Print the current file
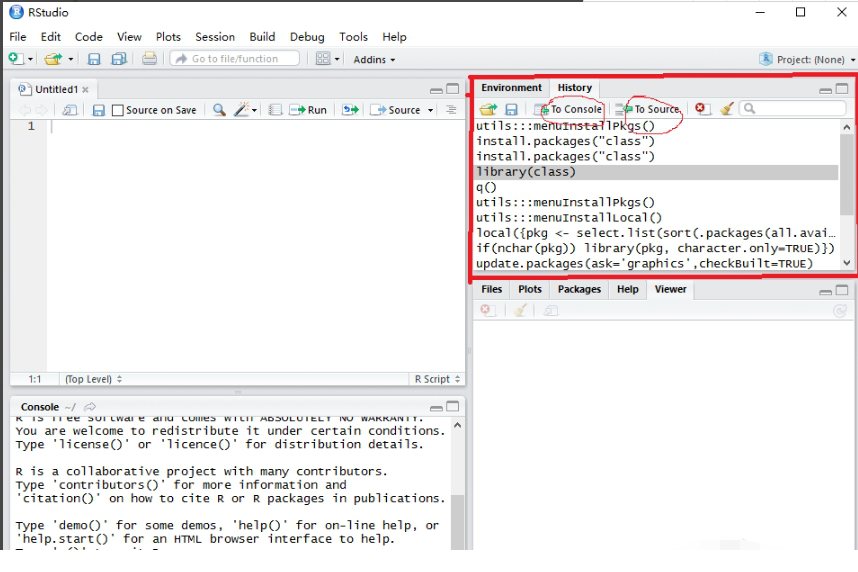Screen dimensions: 858x572 pyautogui.click(x=149, y=59)
